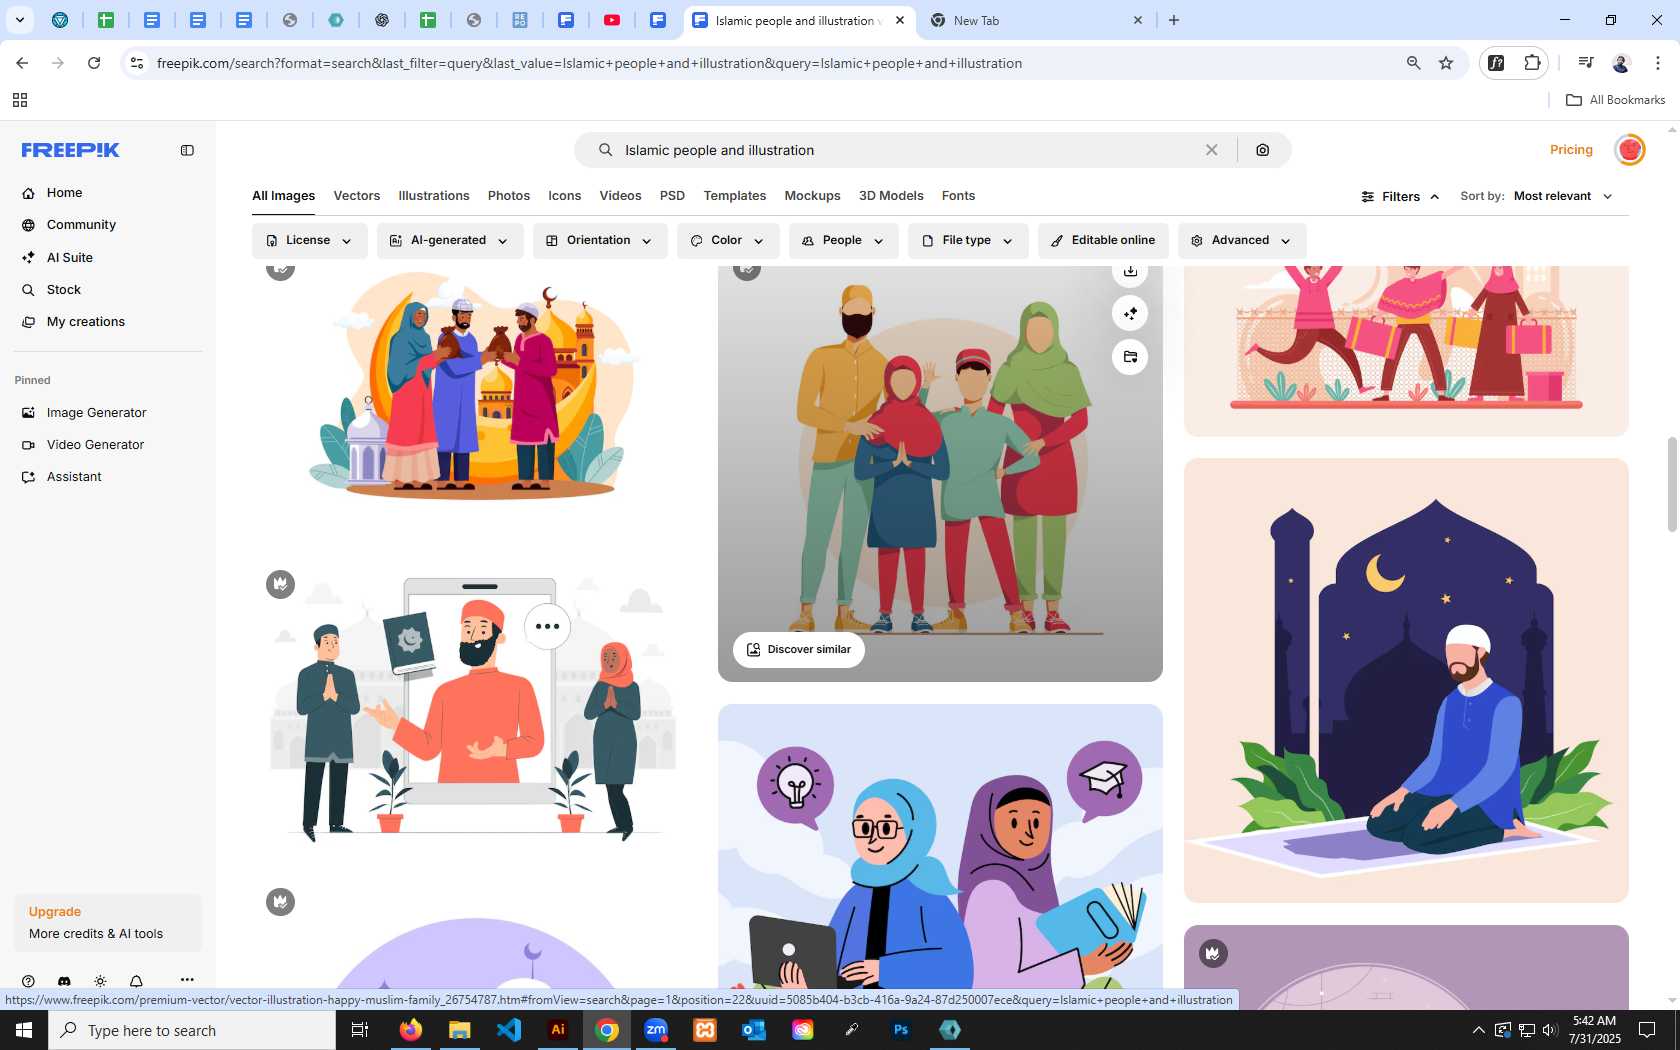Open Illustrator from taskbar

pos(558,1030)
